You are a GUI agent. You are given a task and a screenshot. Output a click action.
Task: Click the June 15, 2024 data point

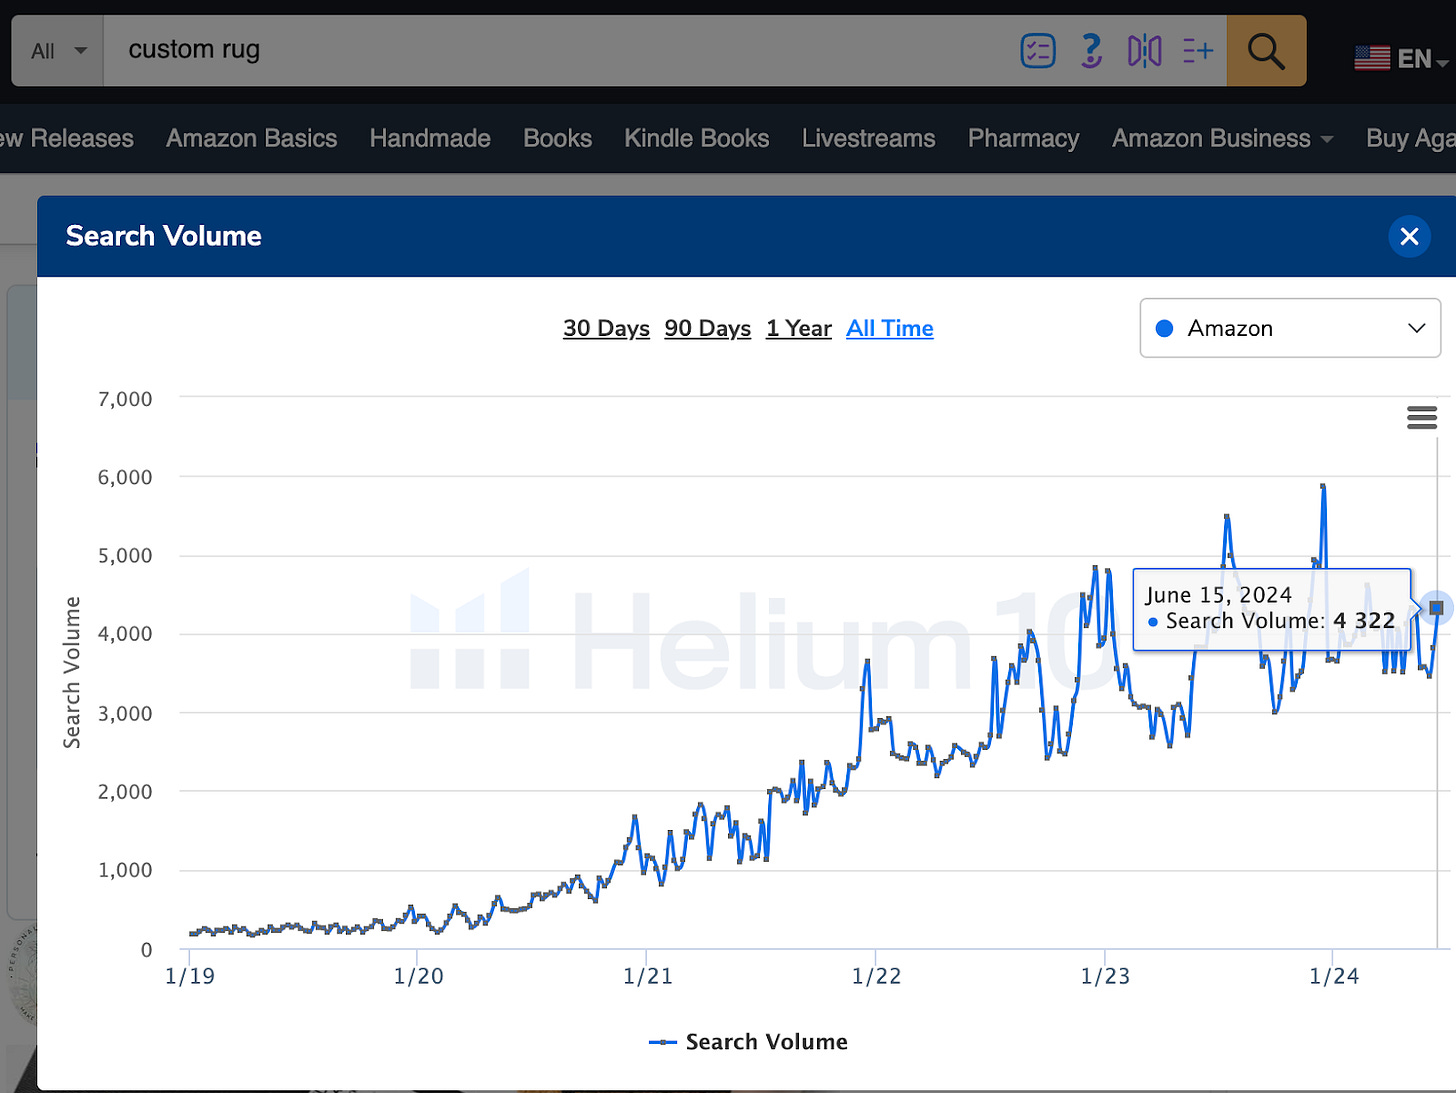click(x=1436, y=607)
